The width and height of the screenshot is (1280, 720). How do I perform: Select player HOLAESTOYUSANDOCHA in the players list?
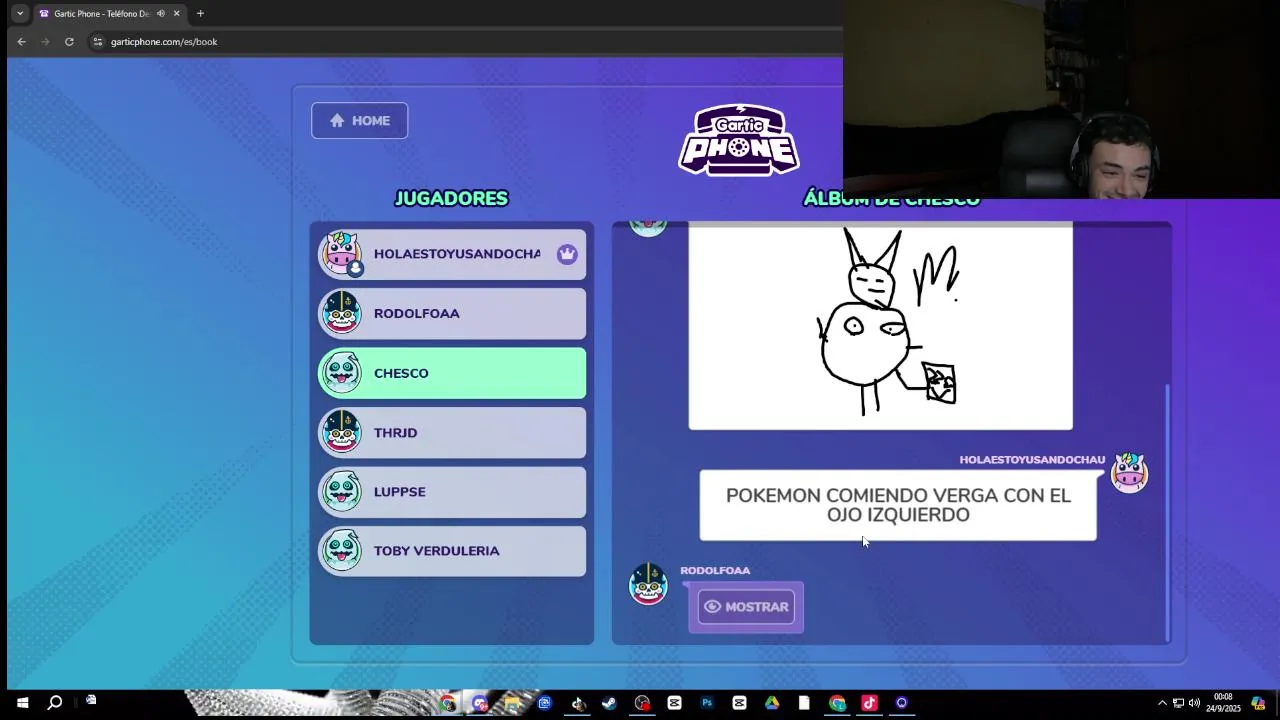[x=452, y=254]
